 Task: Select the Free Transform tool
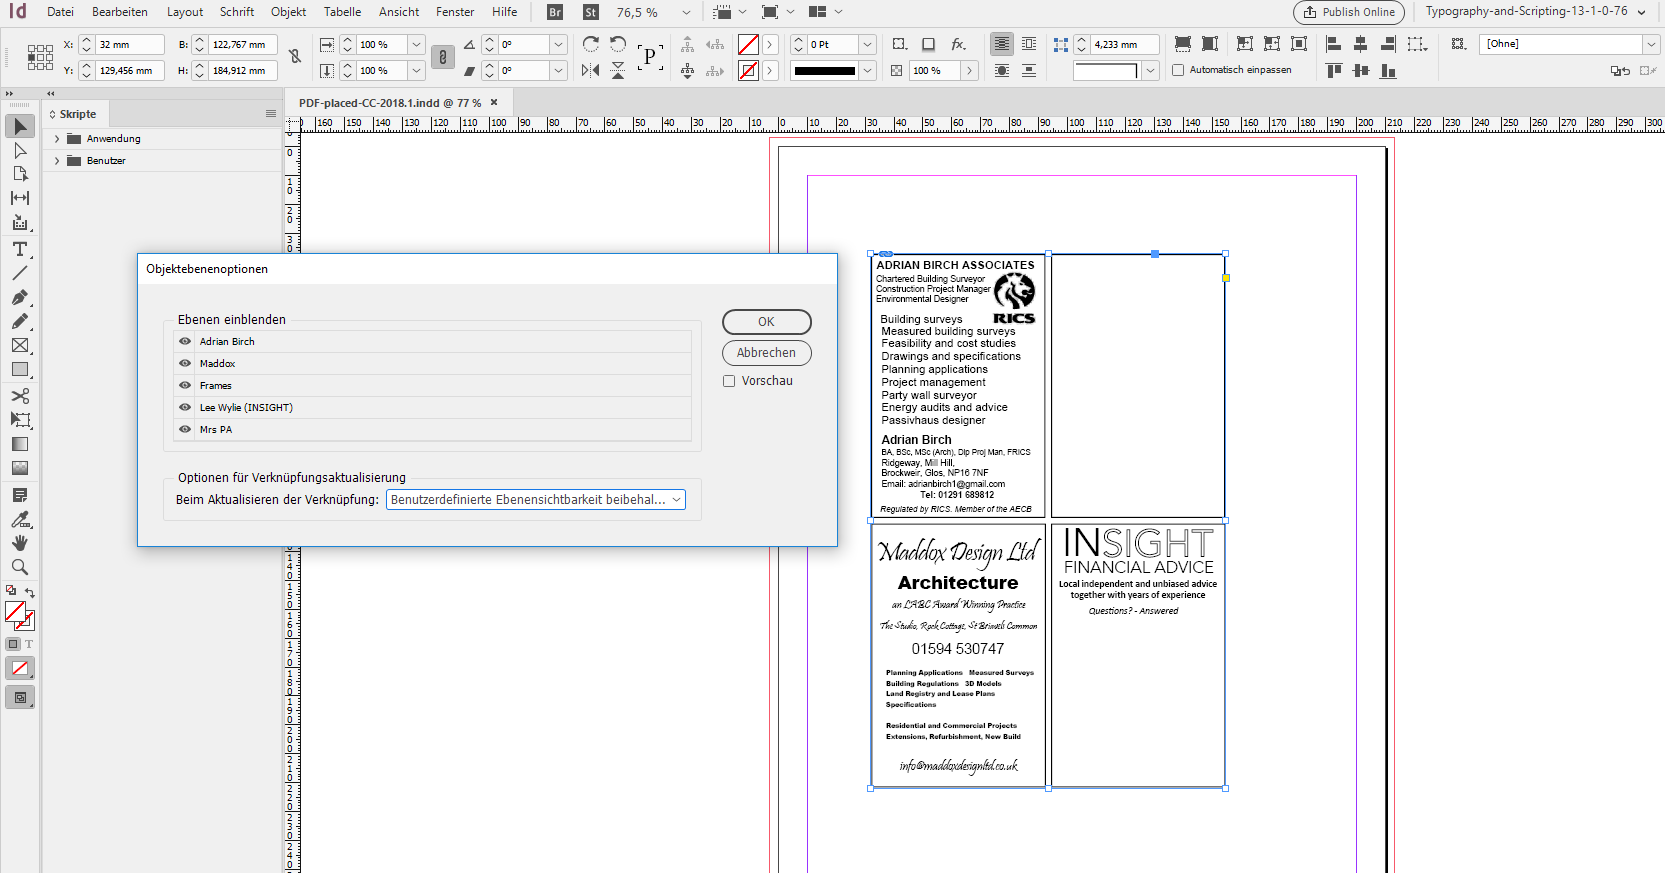click(x=20, y=420)
